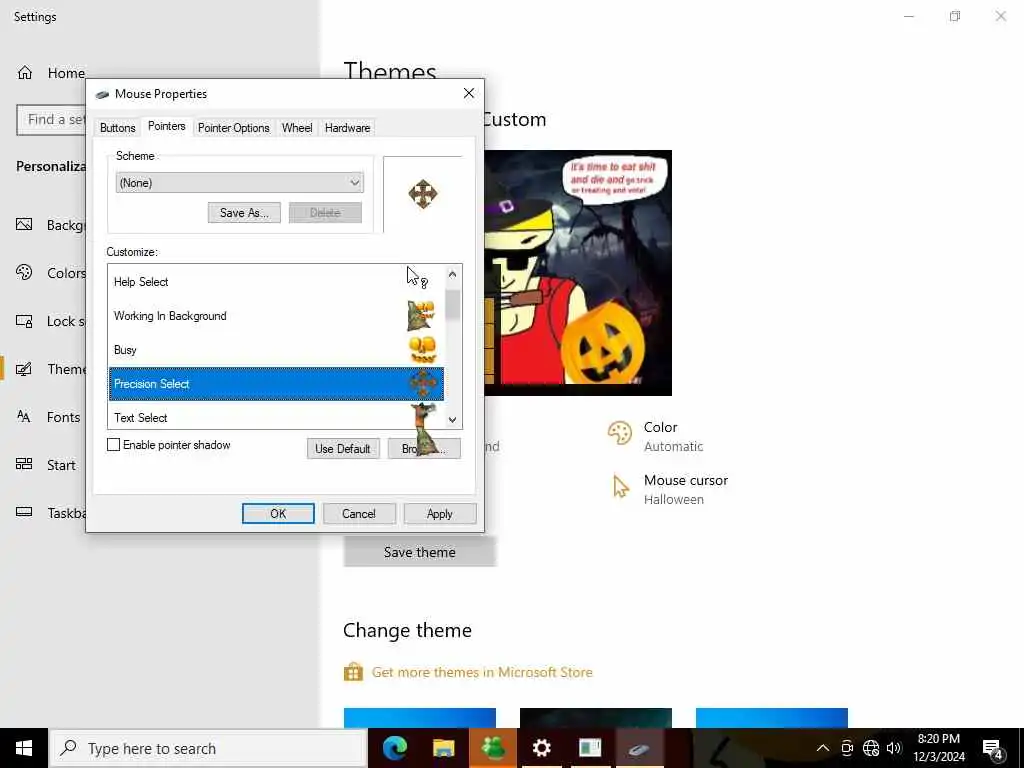1024x768 pixels.
Task: Click the Mouse cursor Halloween option
Action: click(x=671, y=489)
